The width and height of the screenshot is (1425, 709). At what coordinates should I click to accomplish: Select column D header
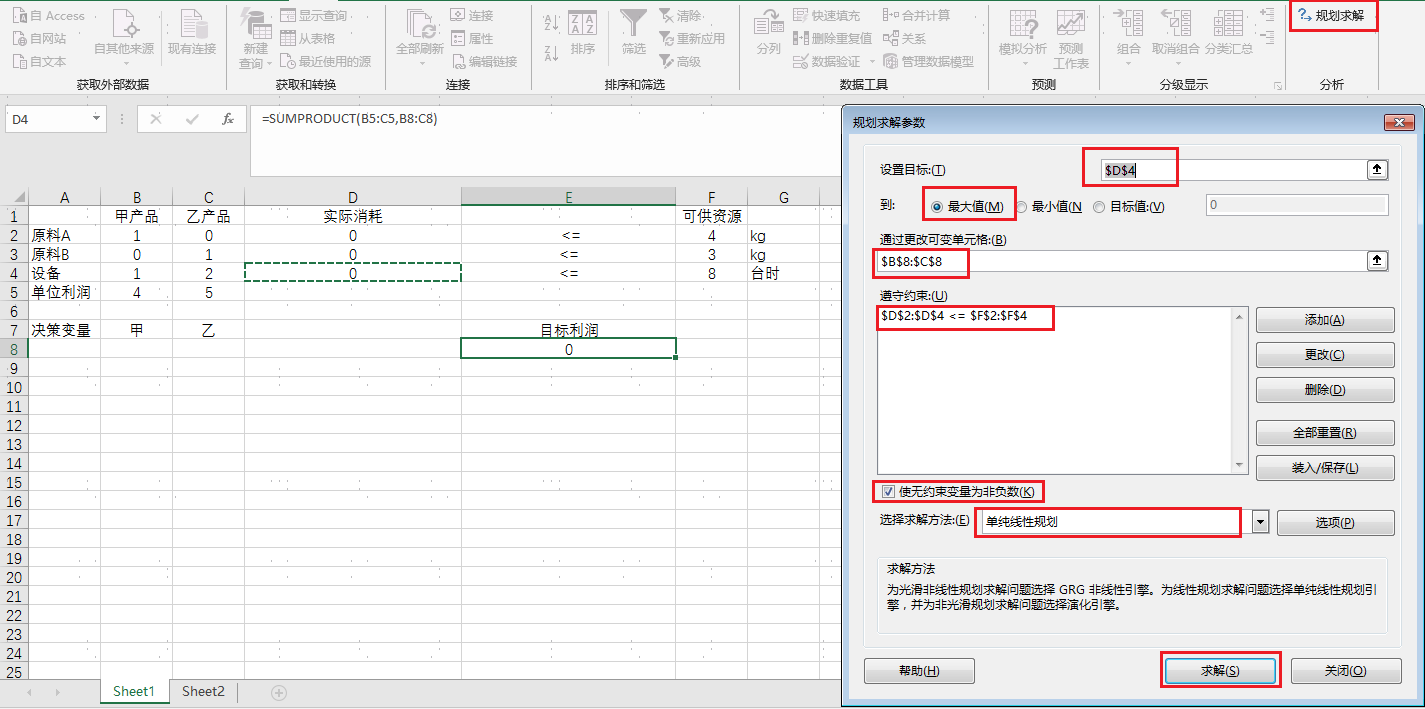point(353,197)
